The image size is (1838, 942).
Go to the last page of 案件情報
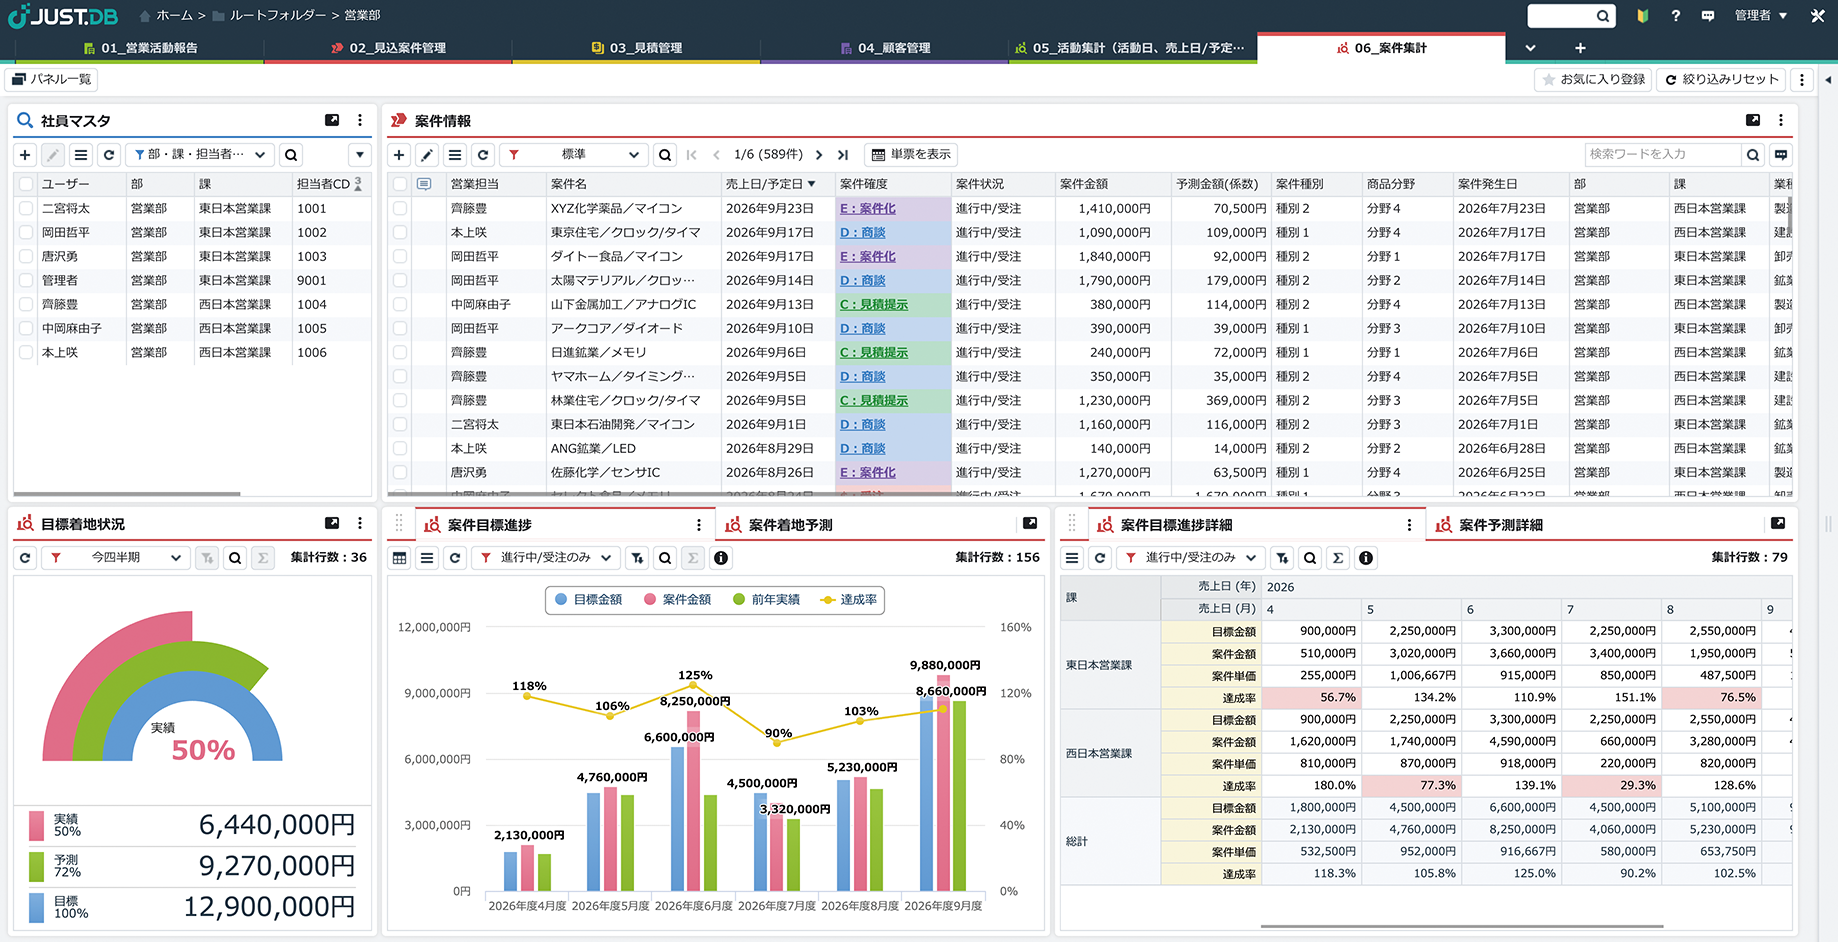tap(843, 155)
